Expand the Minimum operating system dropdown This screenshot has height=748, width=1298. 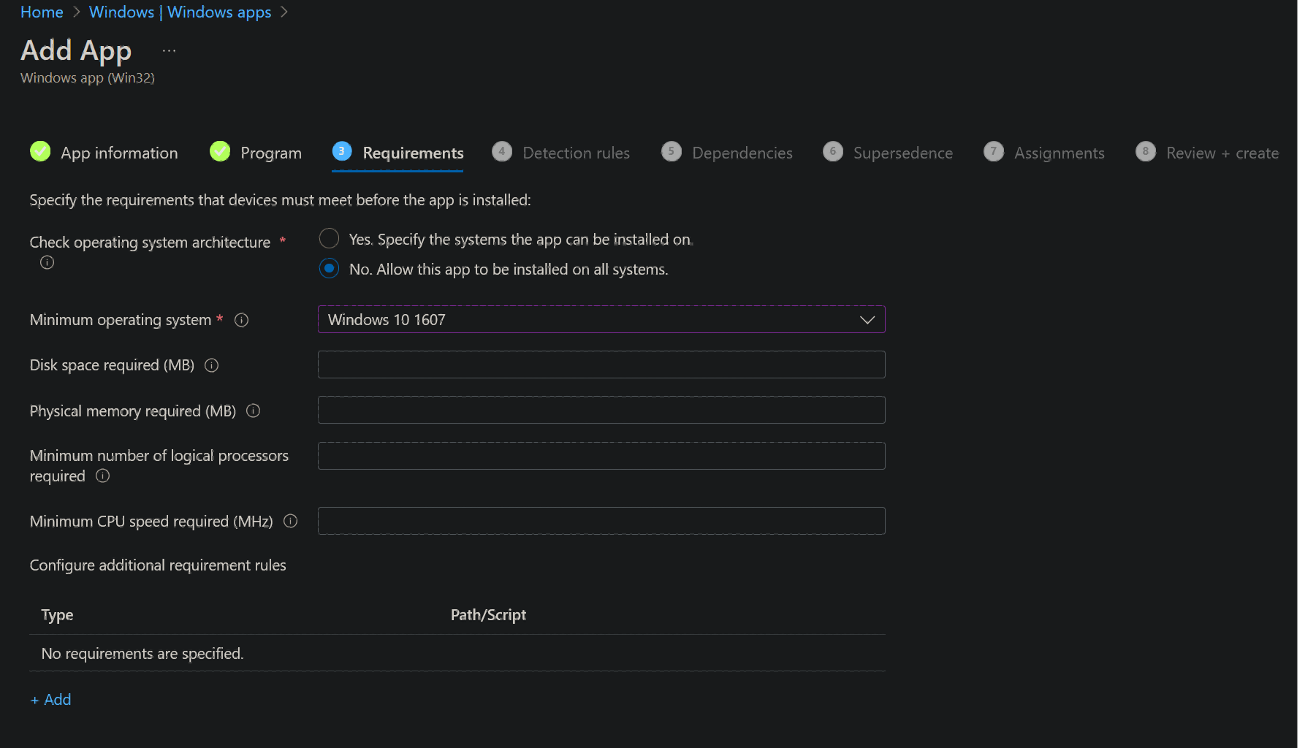click(x=601, y=319)
